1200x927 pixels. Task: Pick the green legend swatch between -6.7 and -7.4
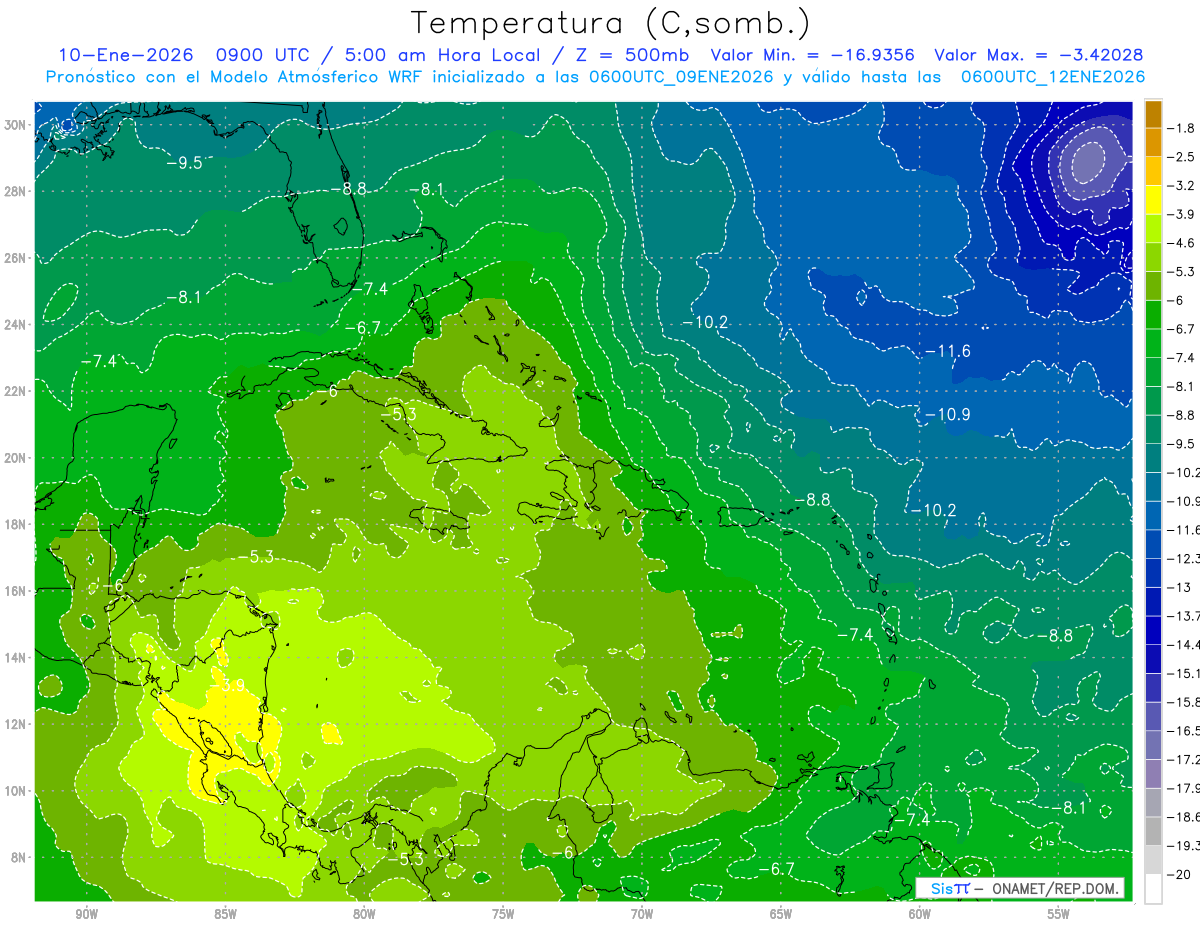(x=1153, y=343)
